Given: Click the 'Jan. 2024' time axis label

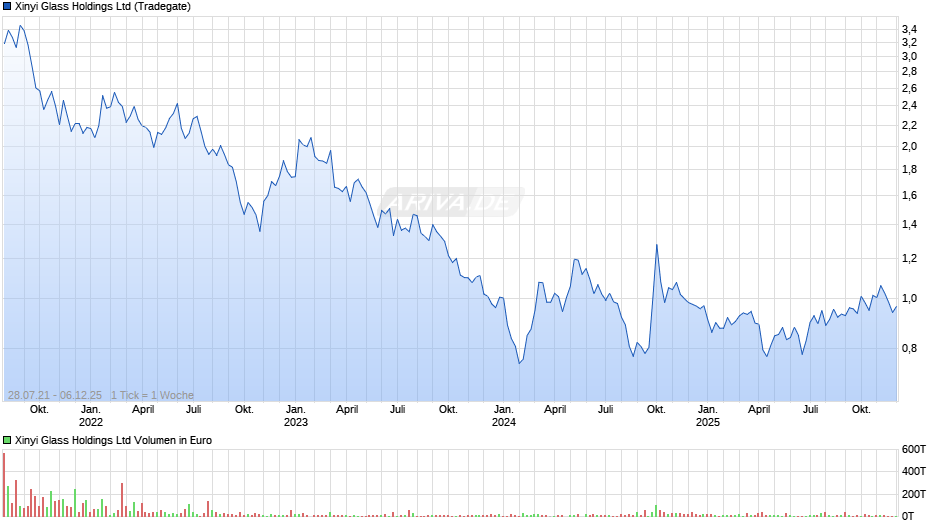Looking at the screenshot, I should point(504,416).
